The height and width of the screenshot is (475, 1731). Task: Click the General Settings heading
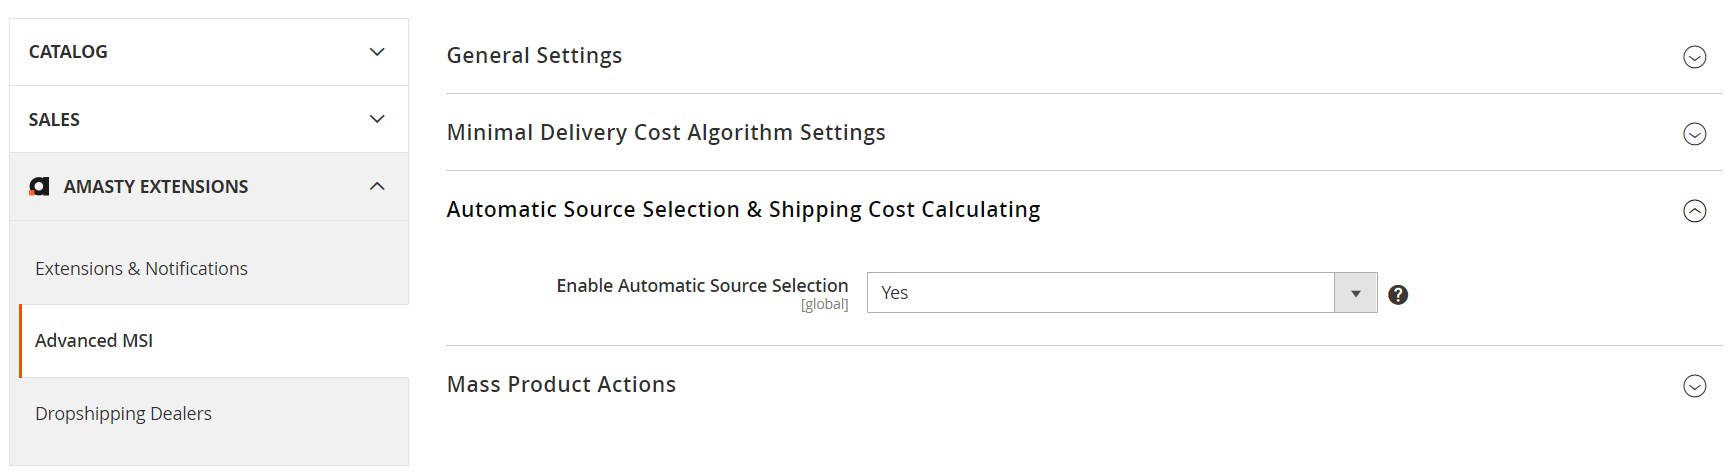tap(534, 56)
